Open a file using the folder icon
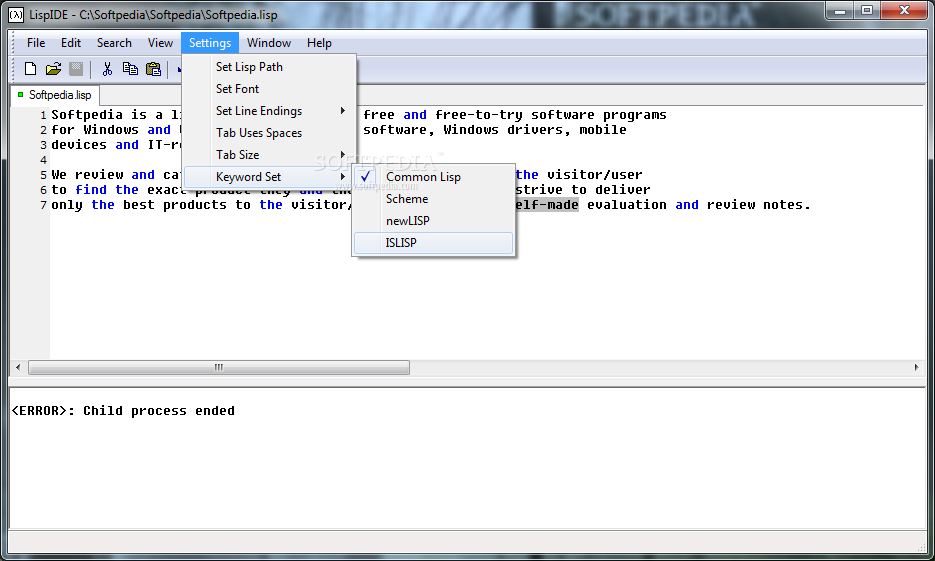 [53, 69]
